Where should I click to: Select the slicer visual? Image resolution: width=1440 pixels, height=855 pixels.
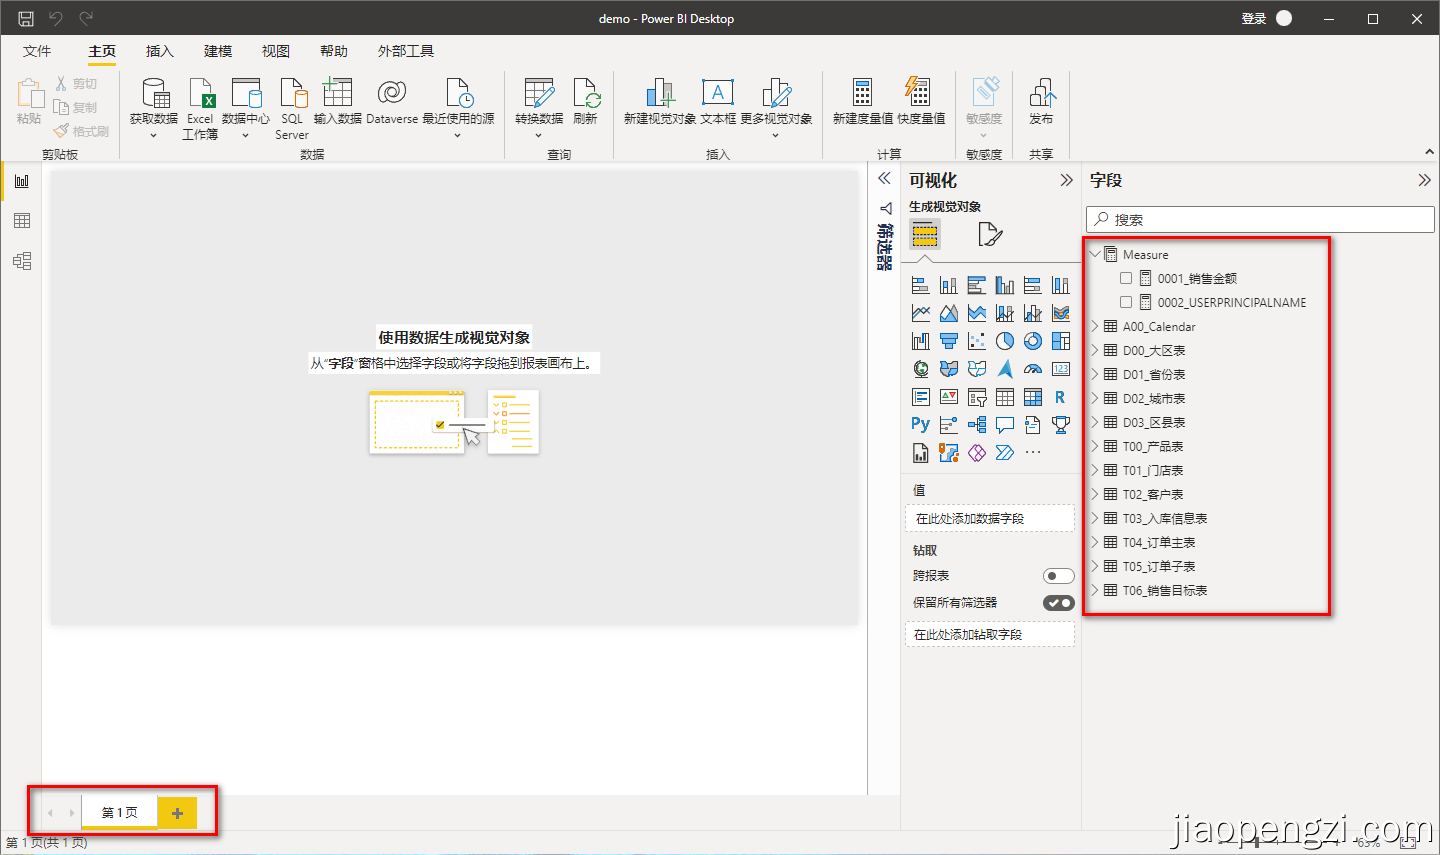click(x=977, y=397)
